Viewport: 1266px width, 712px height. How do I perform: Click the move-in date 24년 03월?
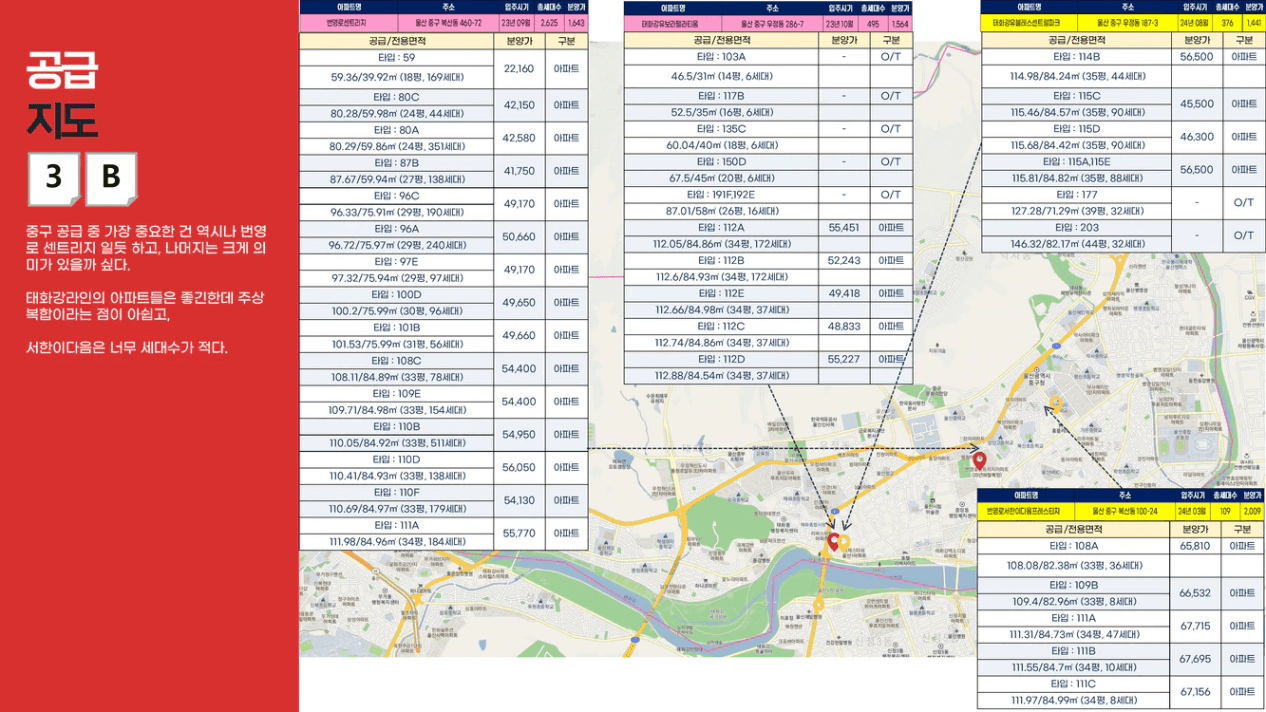1191,511
